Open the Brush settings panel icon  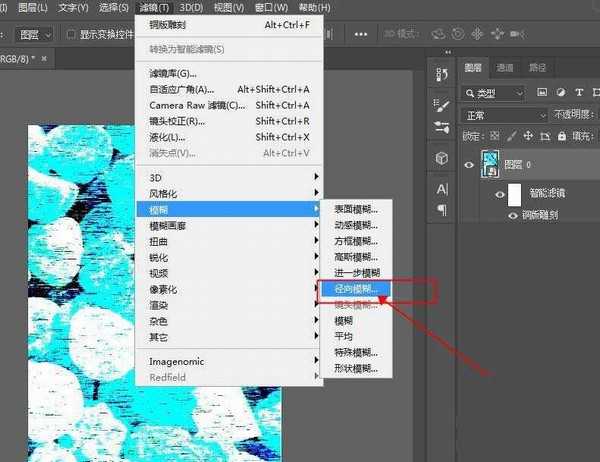tap(442, 102)
